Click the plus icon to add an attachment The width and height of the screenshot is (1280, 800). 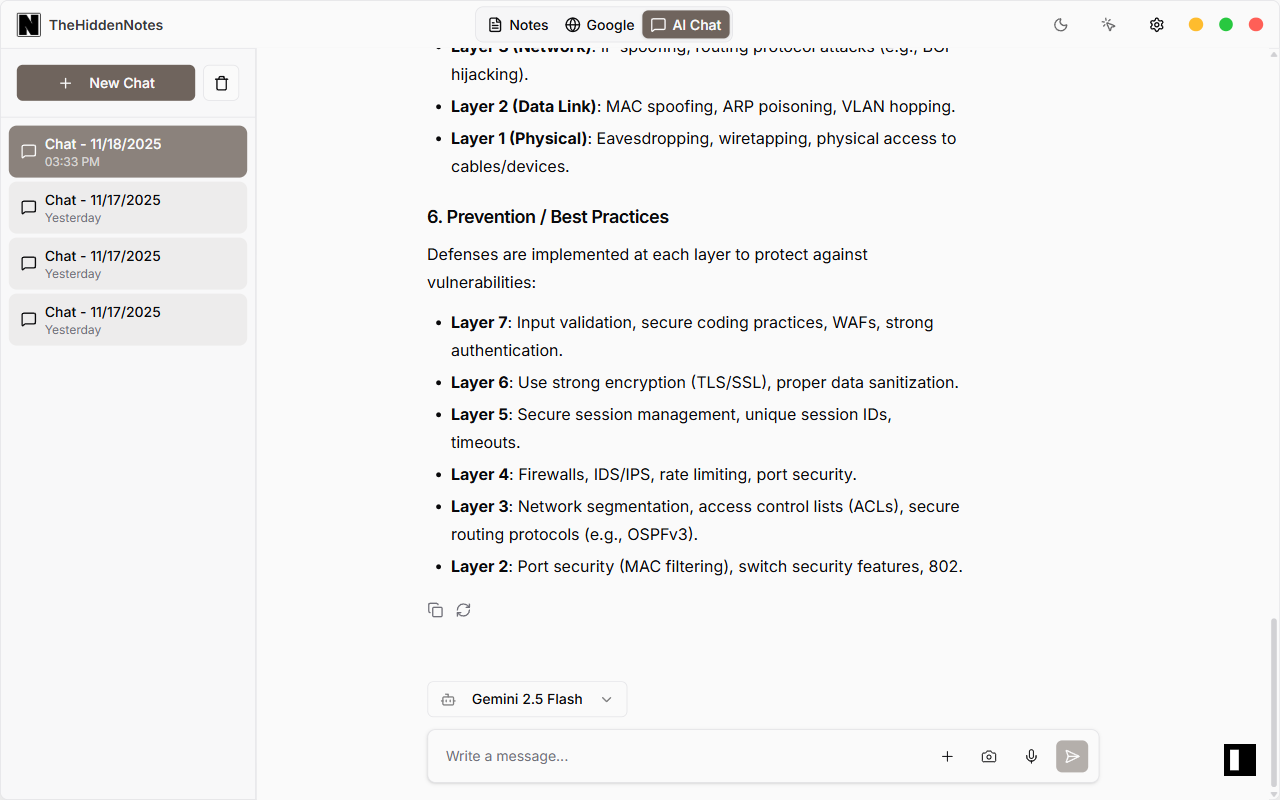click(947, 756)
